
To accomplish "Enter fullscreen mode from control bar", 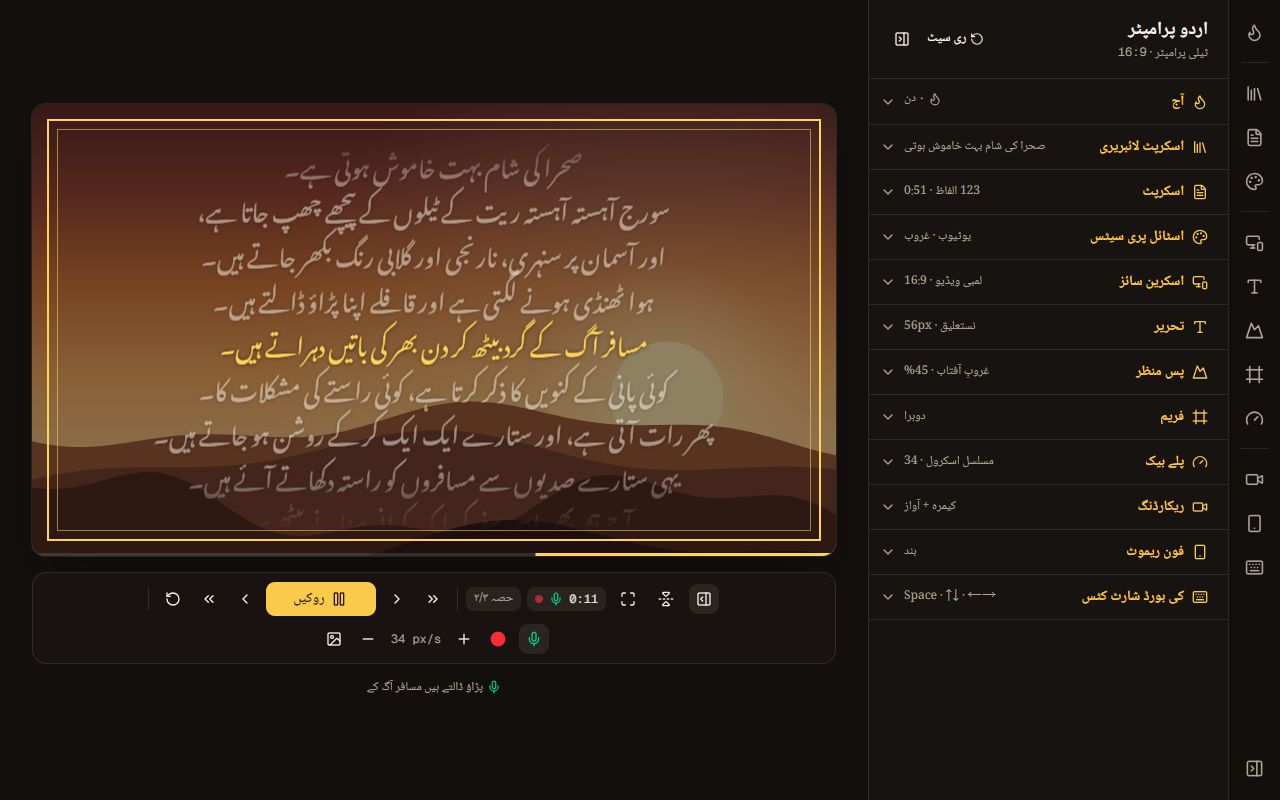I will (x=628, y=599).
